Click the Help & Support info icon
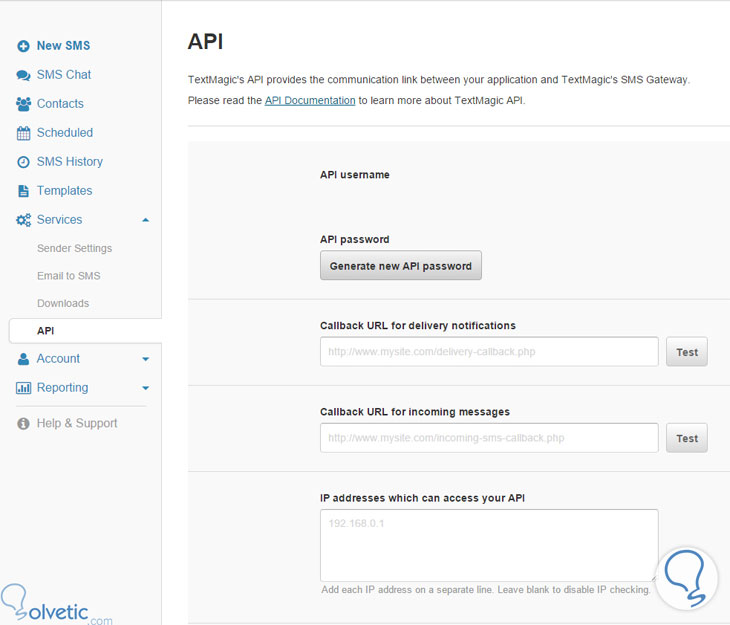730x625 pixels. (x=23, y=424)
